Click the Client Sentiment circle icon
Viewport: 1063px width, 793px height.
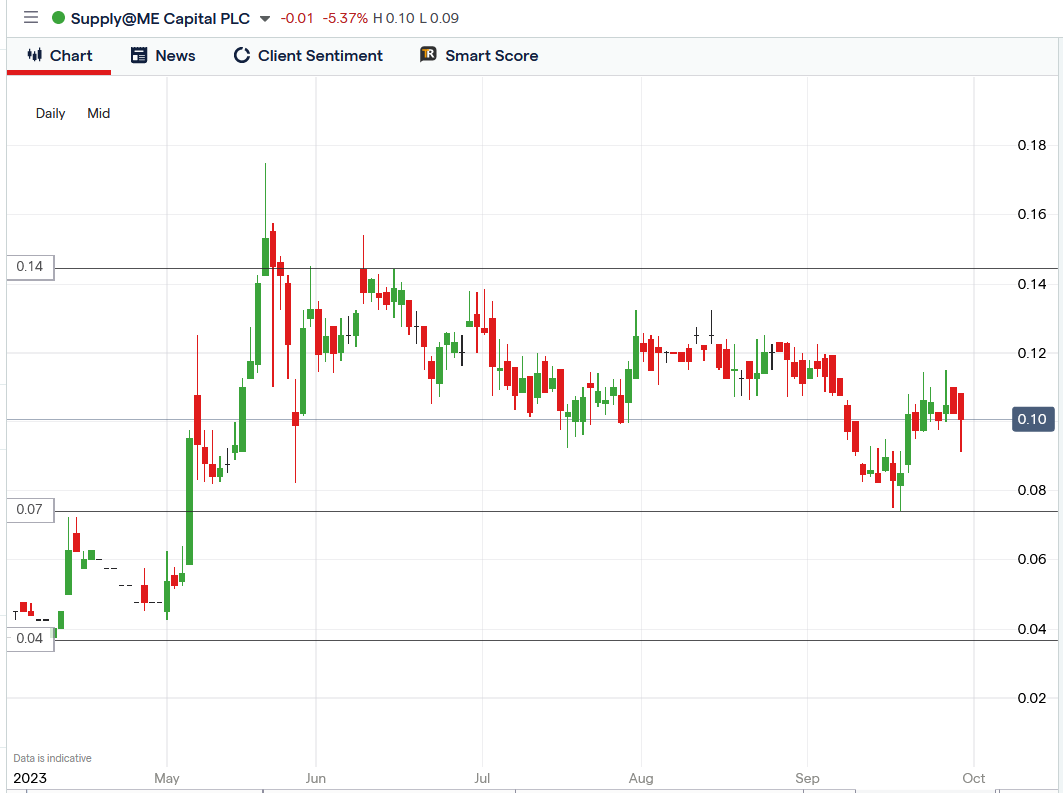[x=241, y=56]
